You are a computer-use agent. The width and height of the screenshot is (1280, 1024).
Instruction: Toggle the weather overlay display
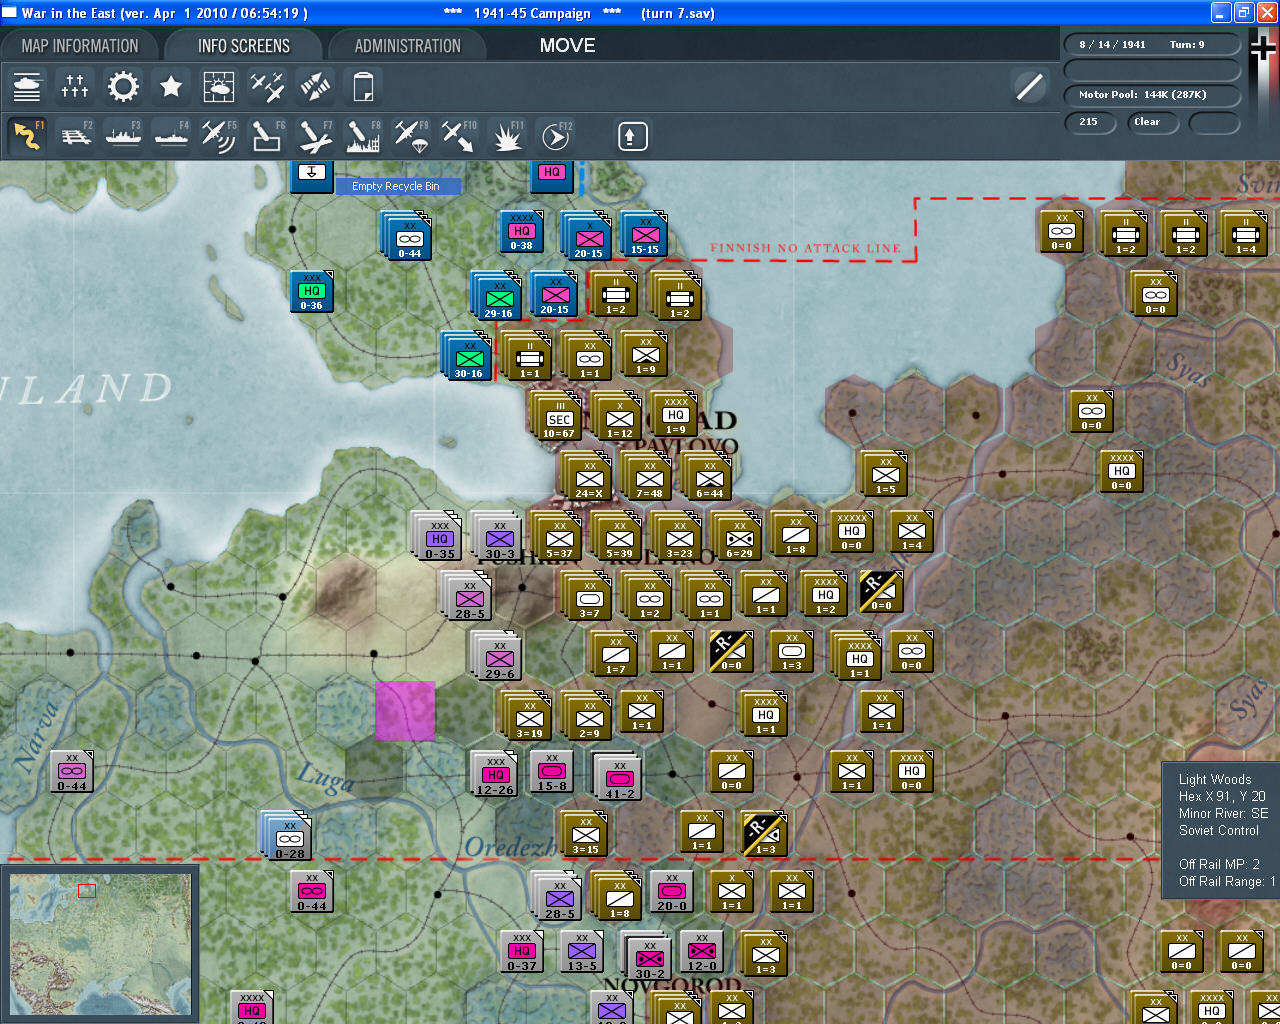coord(218,86)
